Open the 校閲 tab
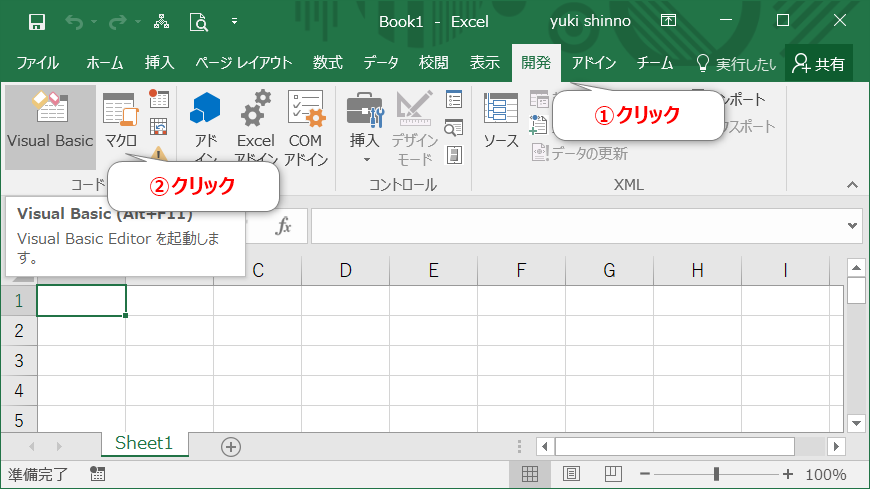870x489 pixels. 433,63
